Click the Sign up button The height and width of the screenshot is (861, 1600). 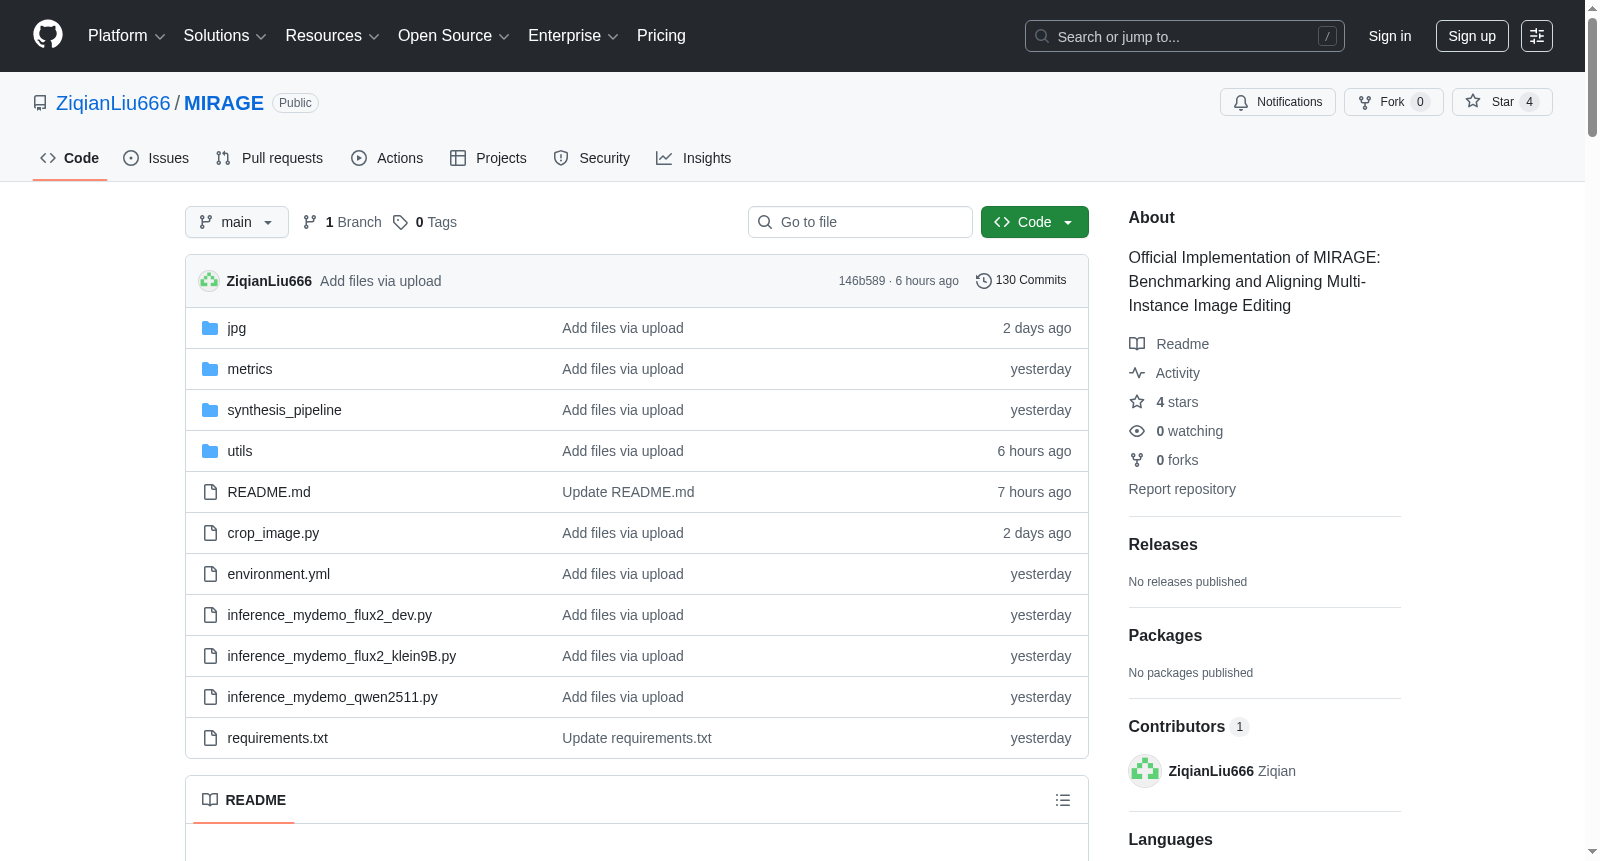[1472, 36]
